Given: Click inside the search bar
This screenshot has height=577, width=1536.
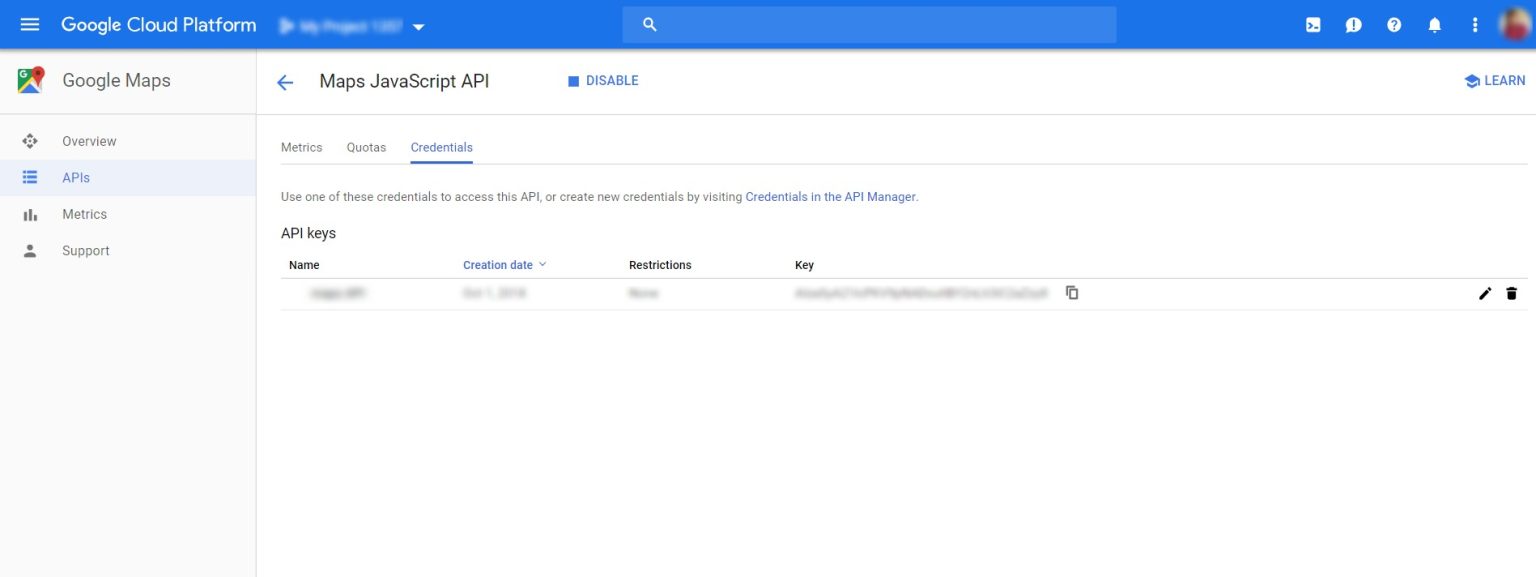Looking at the screenshot, I should 868,24.
